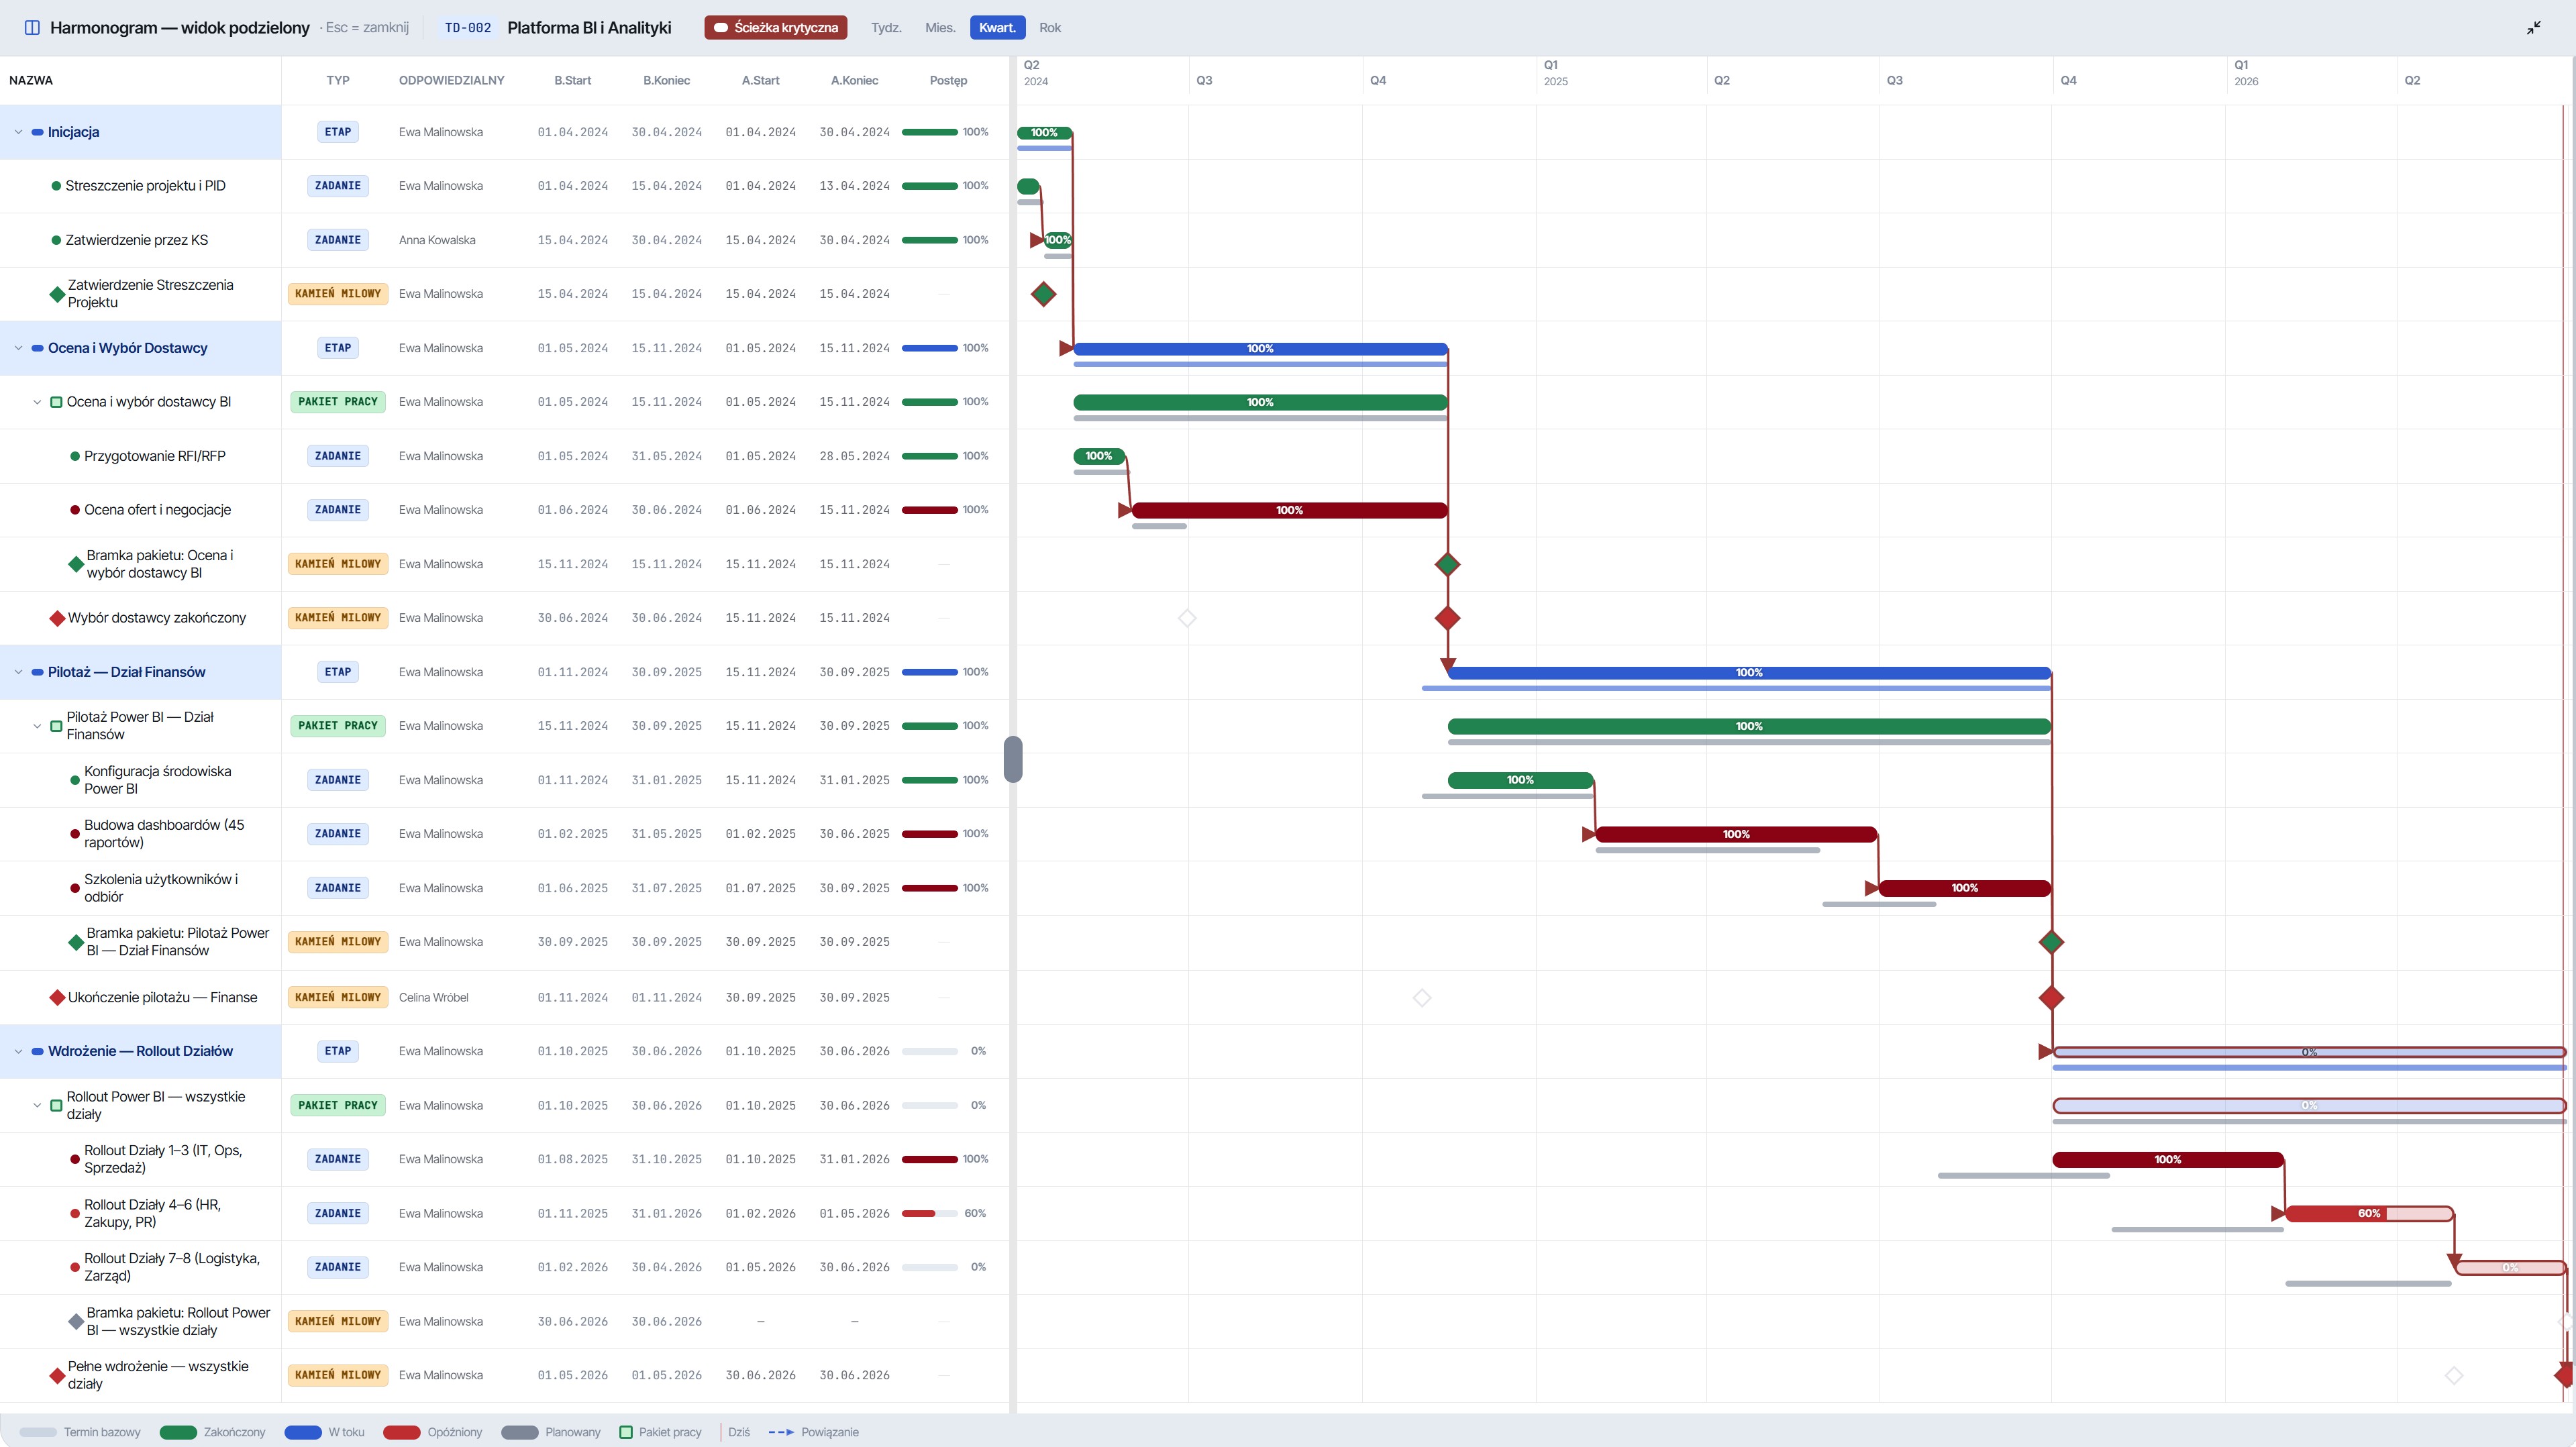Screen dimensions: 2576x1447
Task: Collapse the Wdrożenie — Rollout Działów stage
Action: click(x=18, y=1051)
